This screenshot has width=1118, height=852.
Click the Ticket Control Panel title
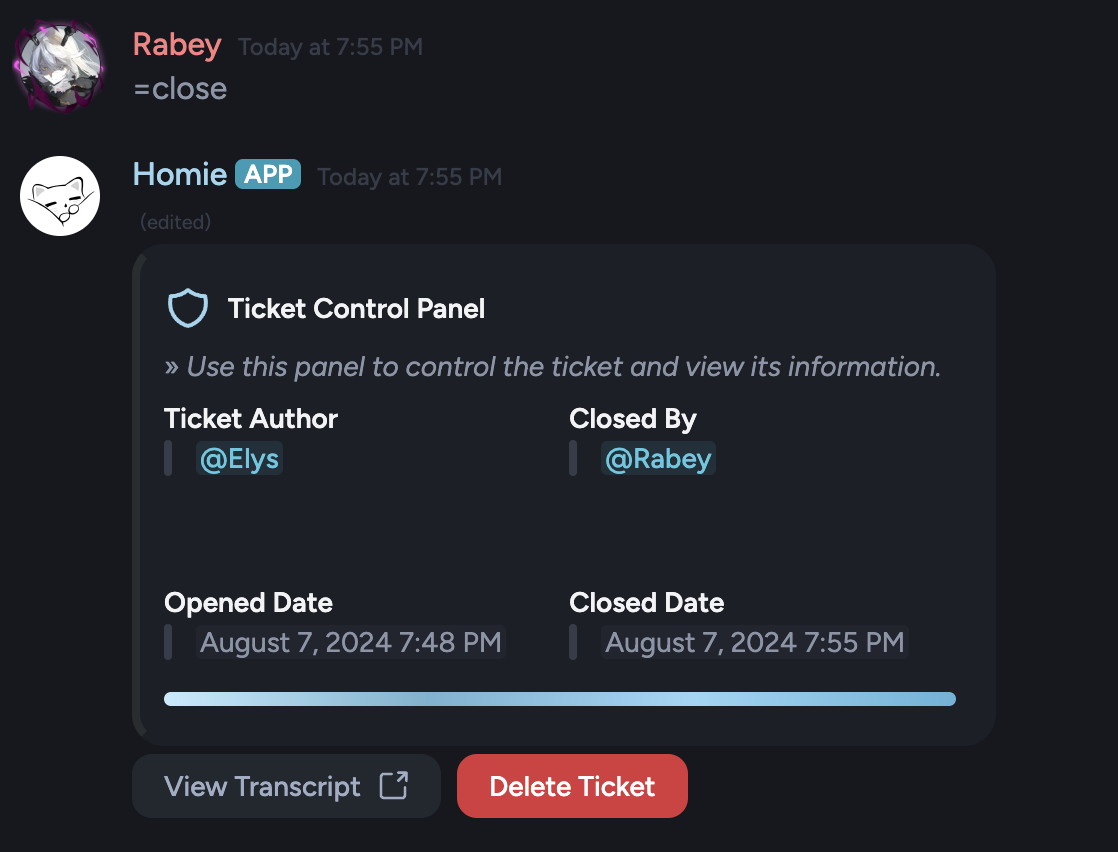356,309
